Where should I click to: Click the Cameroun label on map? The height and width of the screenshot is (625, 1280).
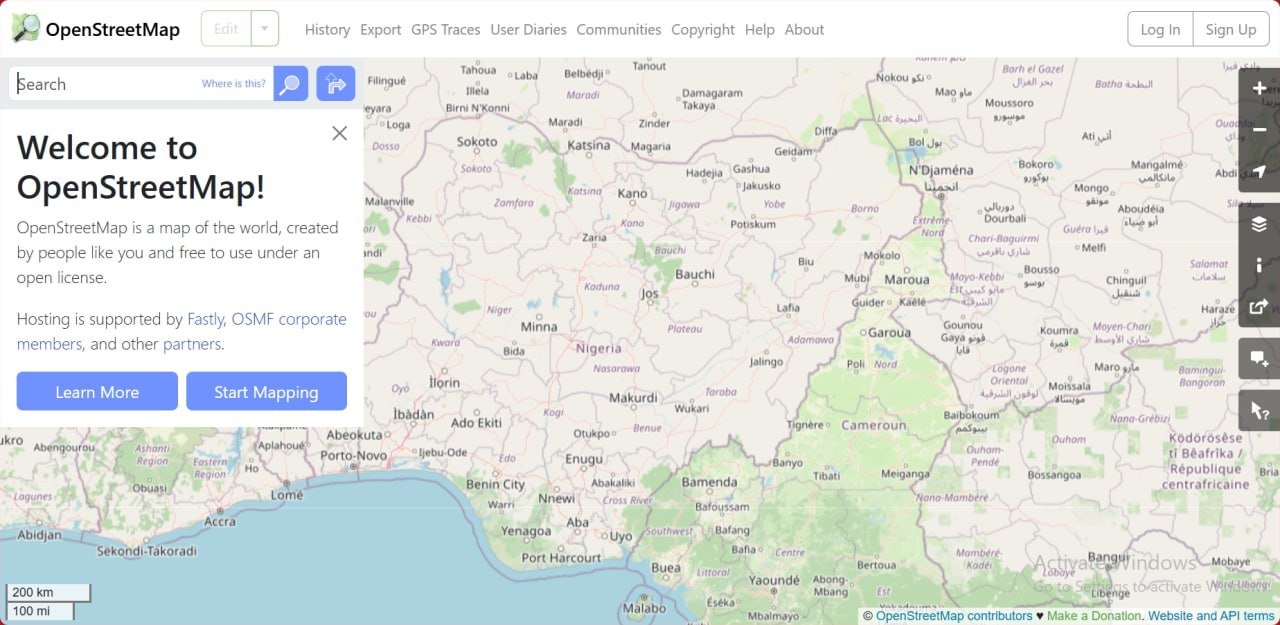874,425
